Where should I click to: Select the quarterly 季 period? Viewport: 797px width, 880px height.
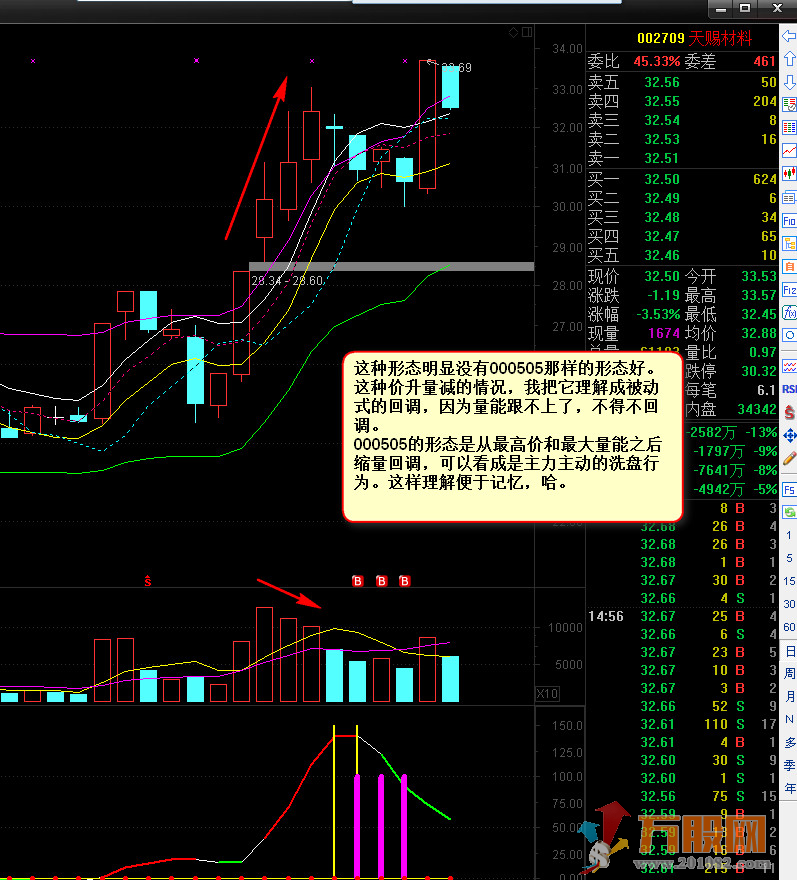[x=790, y=766]
